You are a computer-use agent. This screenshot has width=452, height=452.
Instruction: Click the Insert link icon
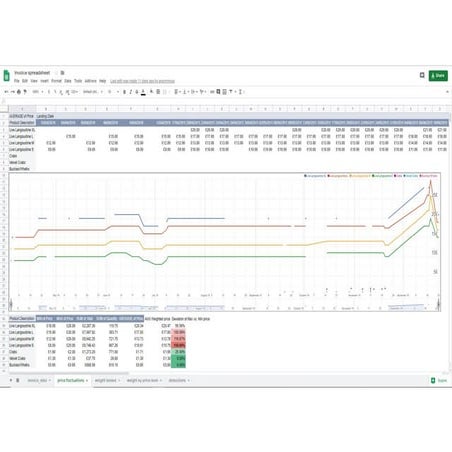click(212, 92)
